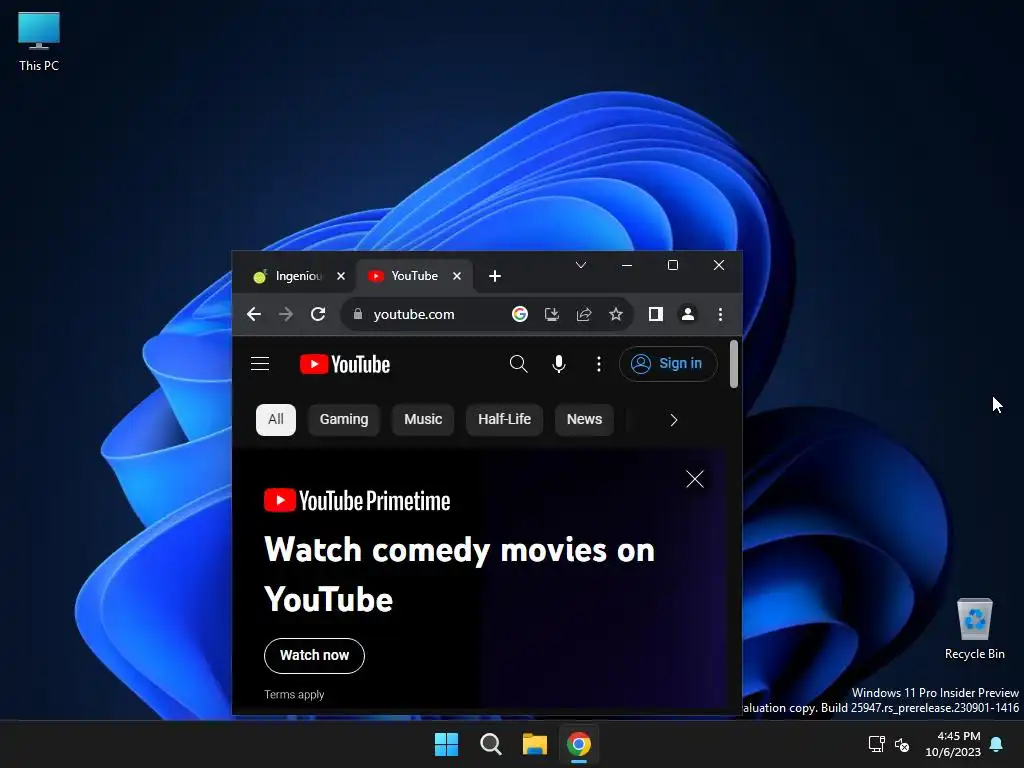
Task: Click Chrome icon in taskbar
Action: (x=579, y=744)
